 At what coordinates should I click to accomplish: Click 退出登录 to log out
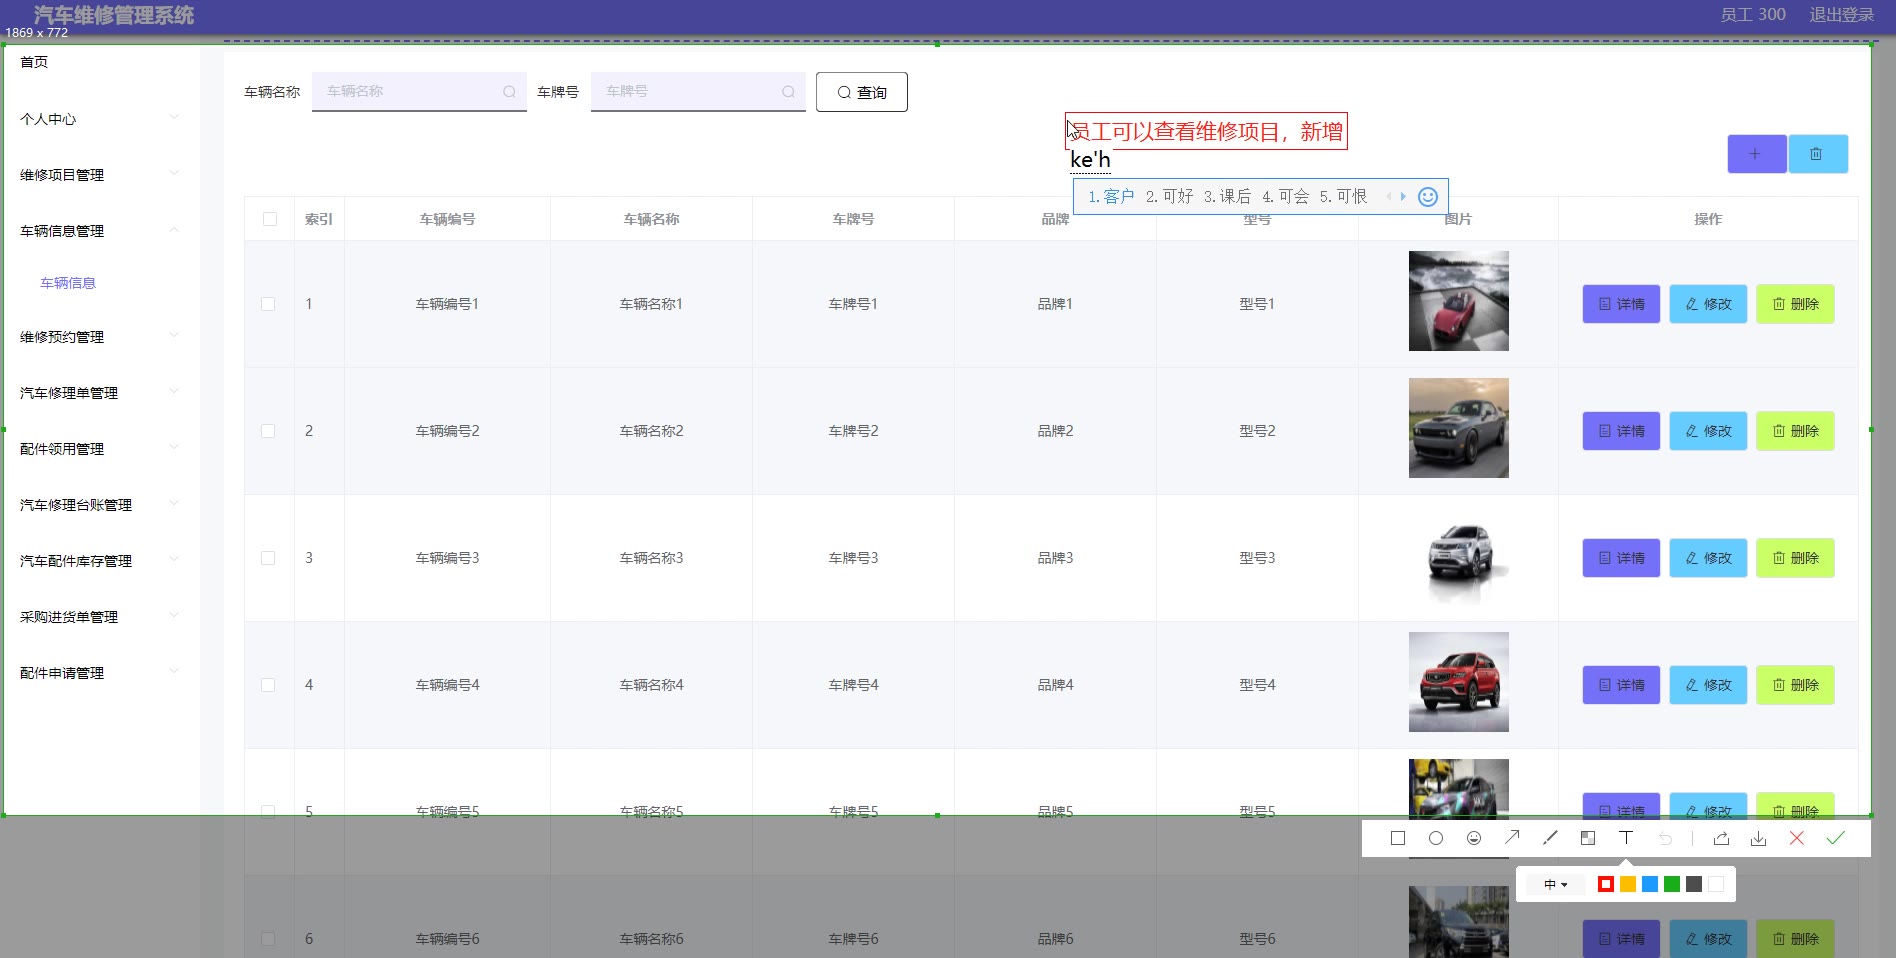coord(1841,15)
